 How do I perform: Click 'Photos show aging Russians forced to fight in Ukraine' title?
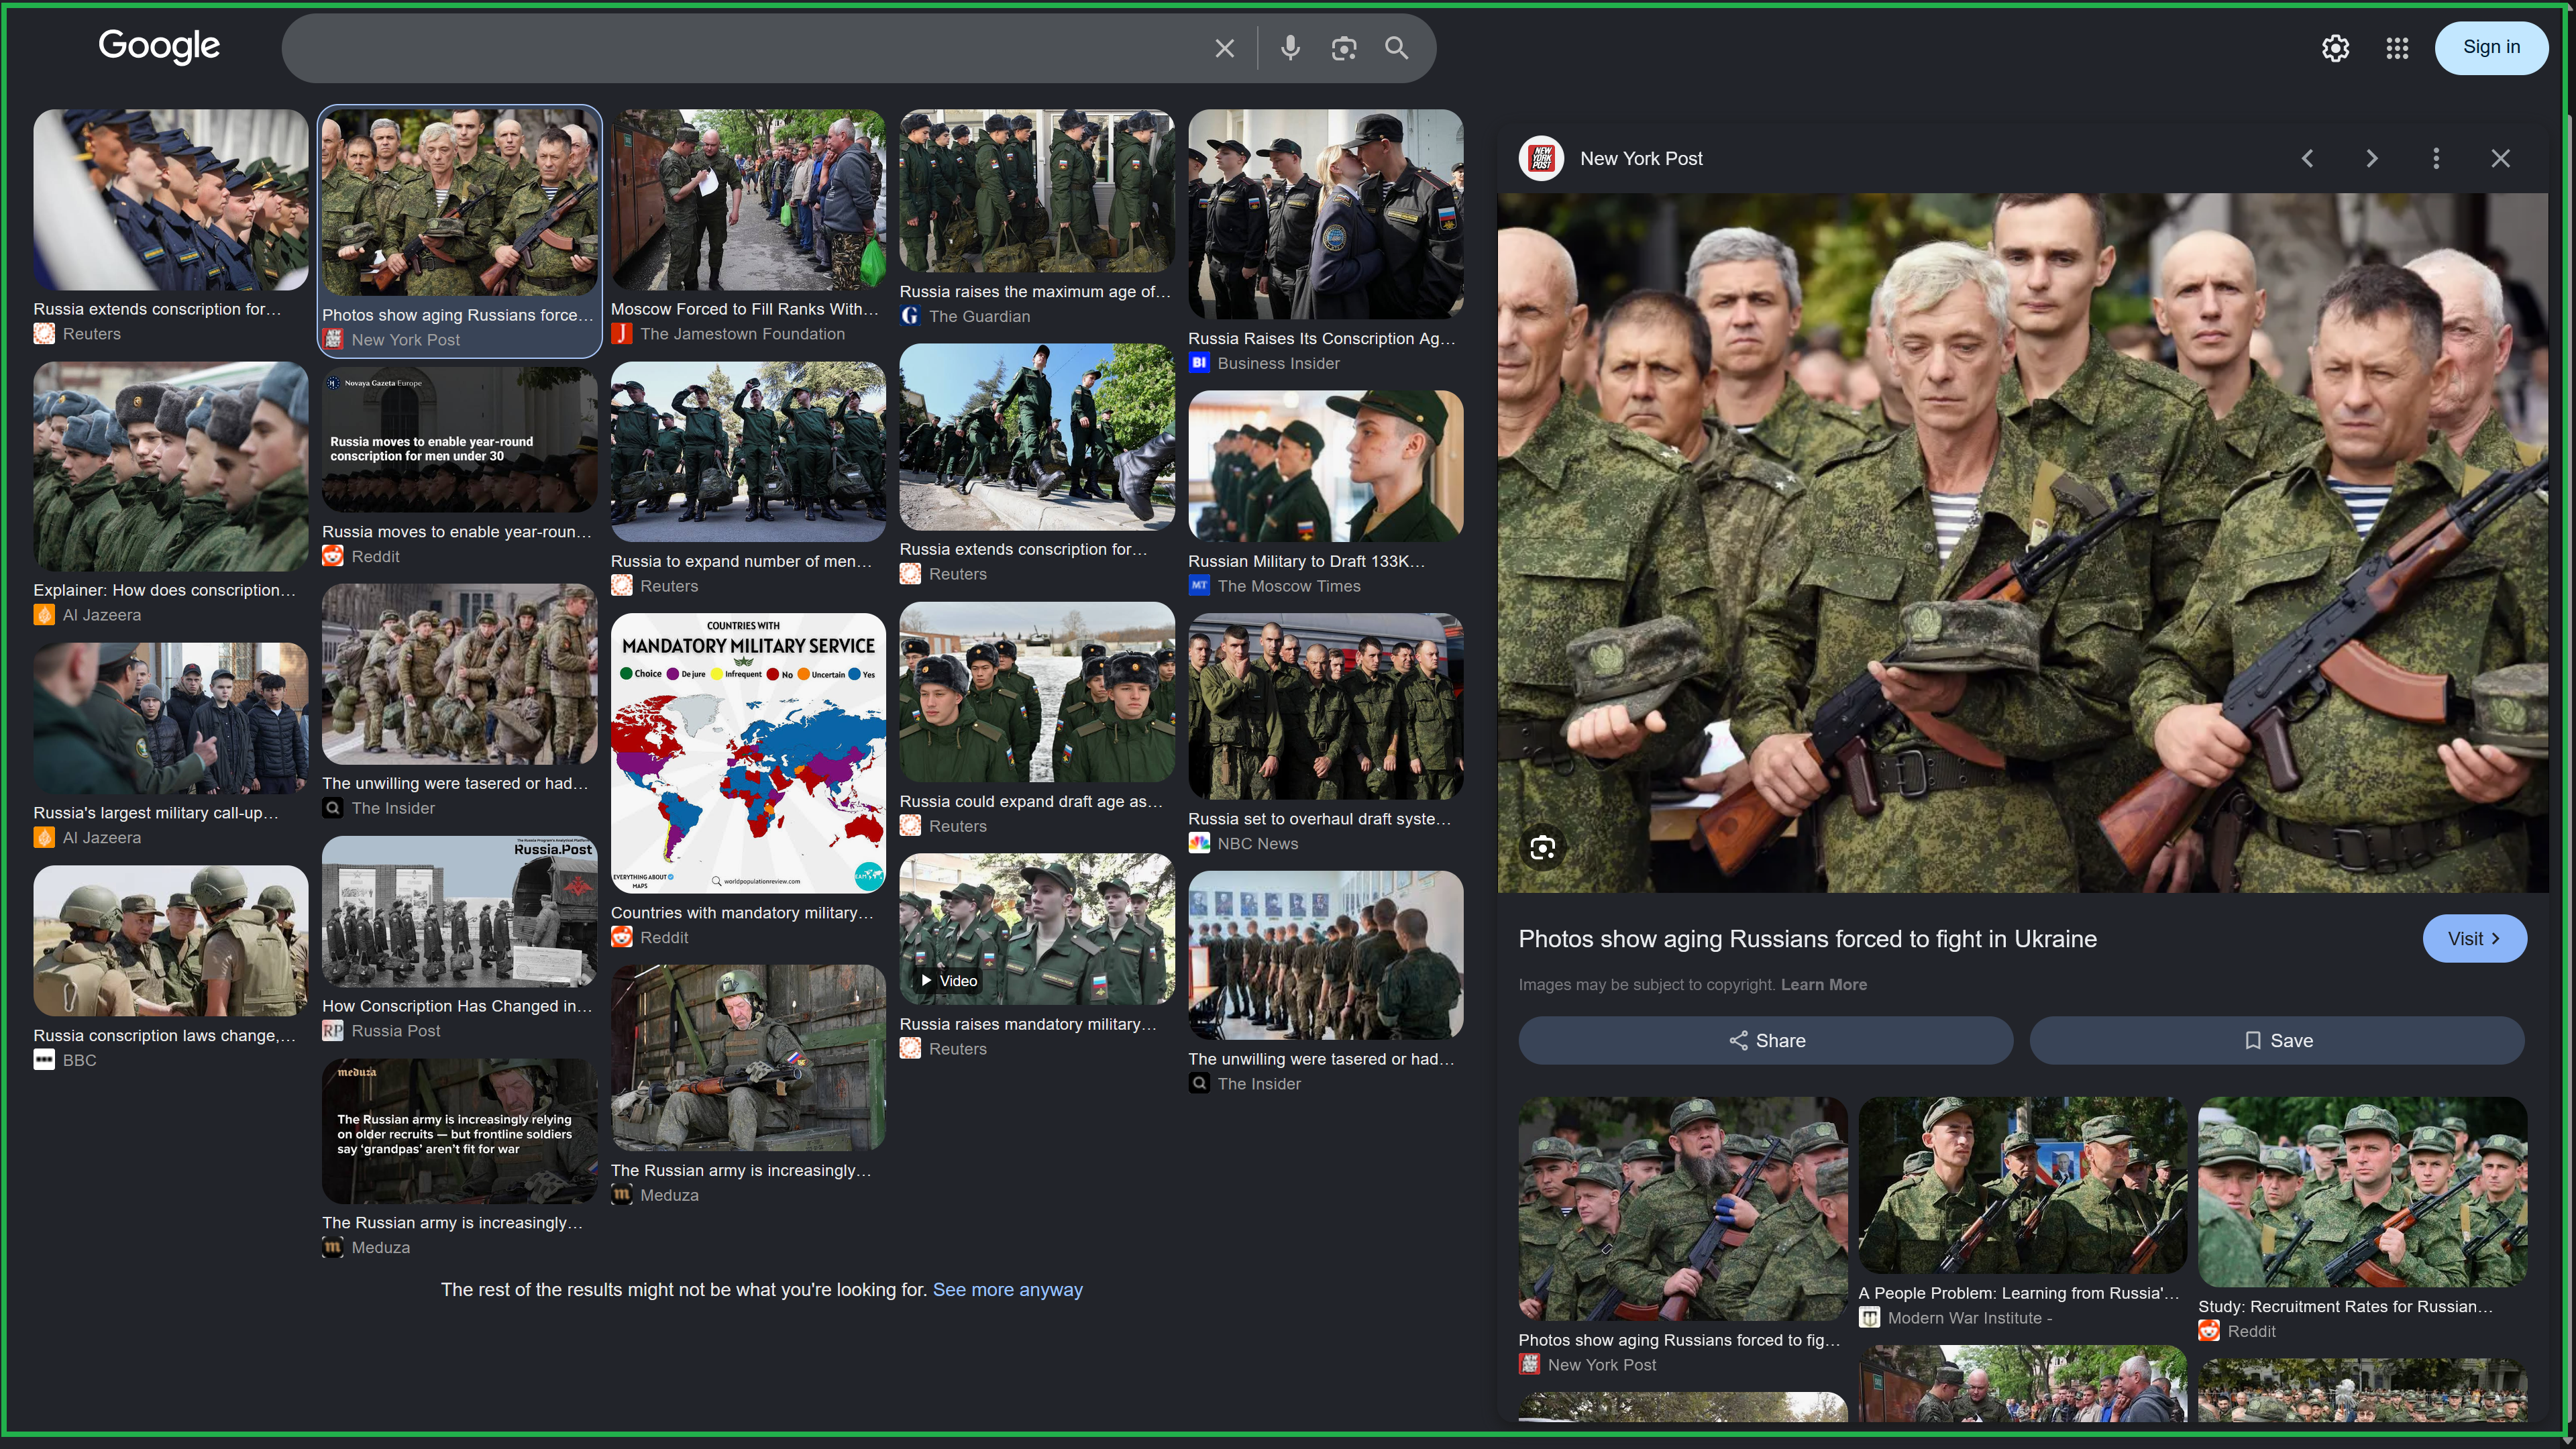(x=1807, y=939)
